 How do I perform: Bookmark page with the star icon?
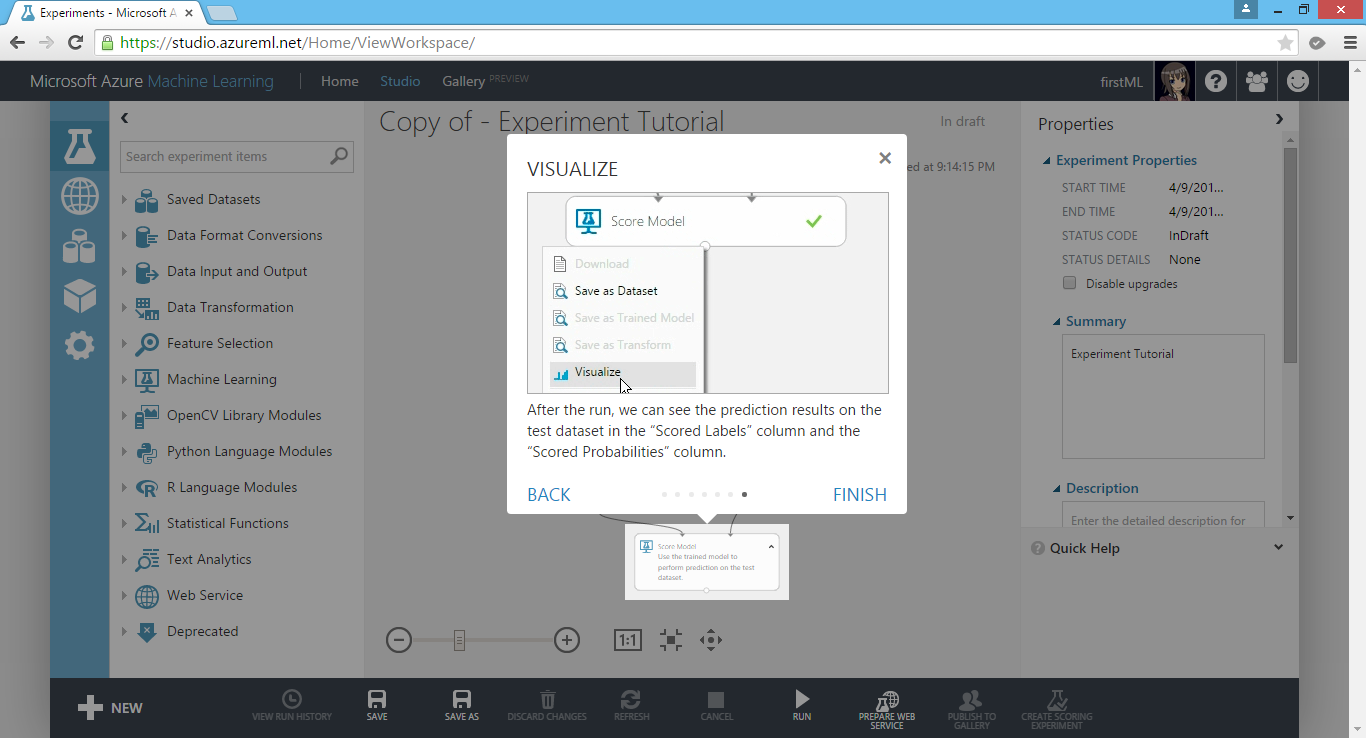[x=1285, y=43]
